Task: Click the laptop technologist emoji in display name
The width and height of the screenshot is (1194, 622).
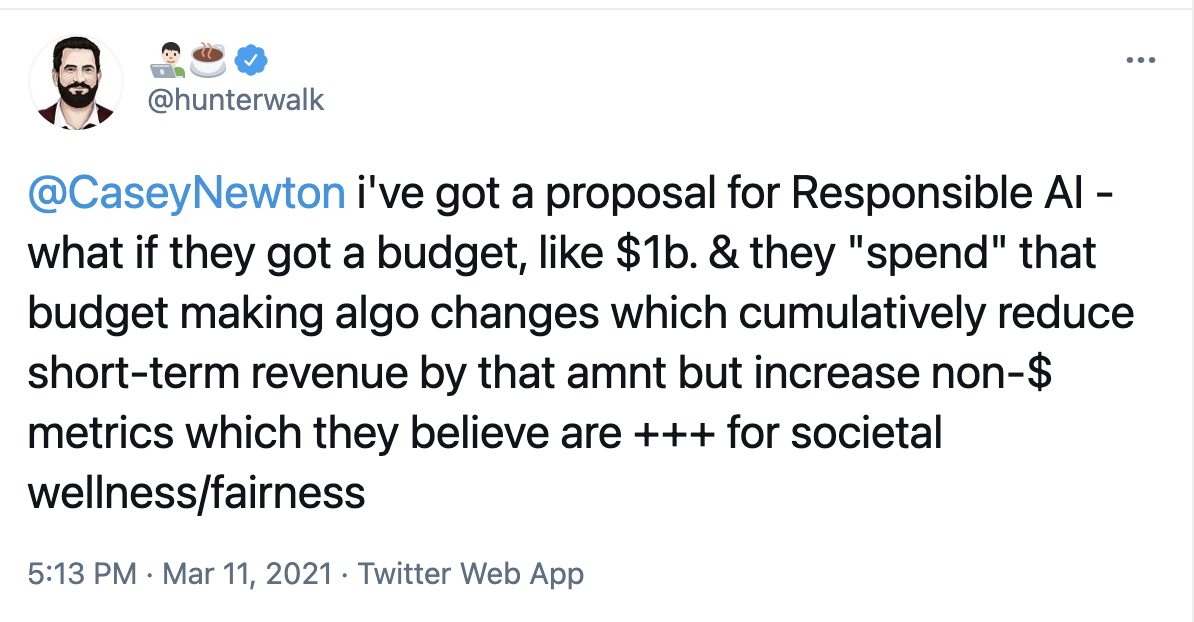Action: click(166, 62)
